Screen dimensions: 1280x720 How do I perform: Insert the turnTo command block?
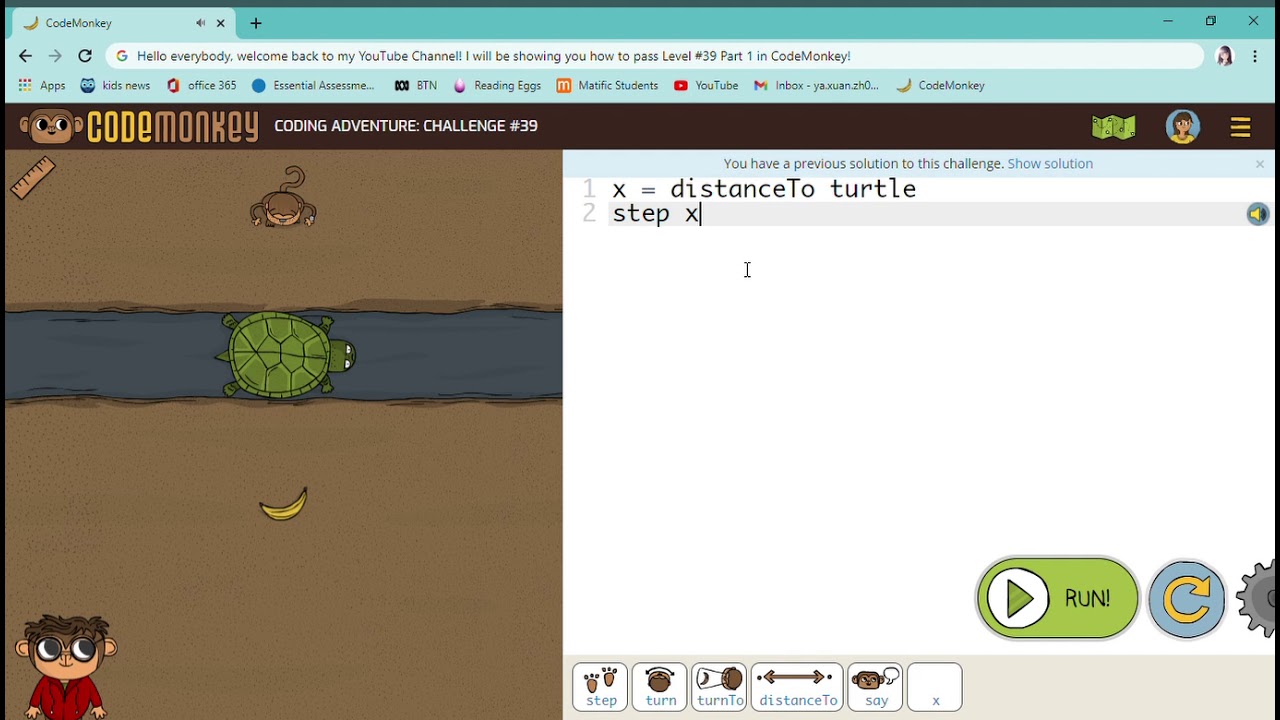(x=720, y=687)
